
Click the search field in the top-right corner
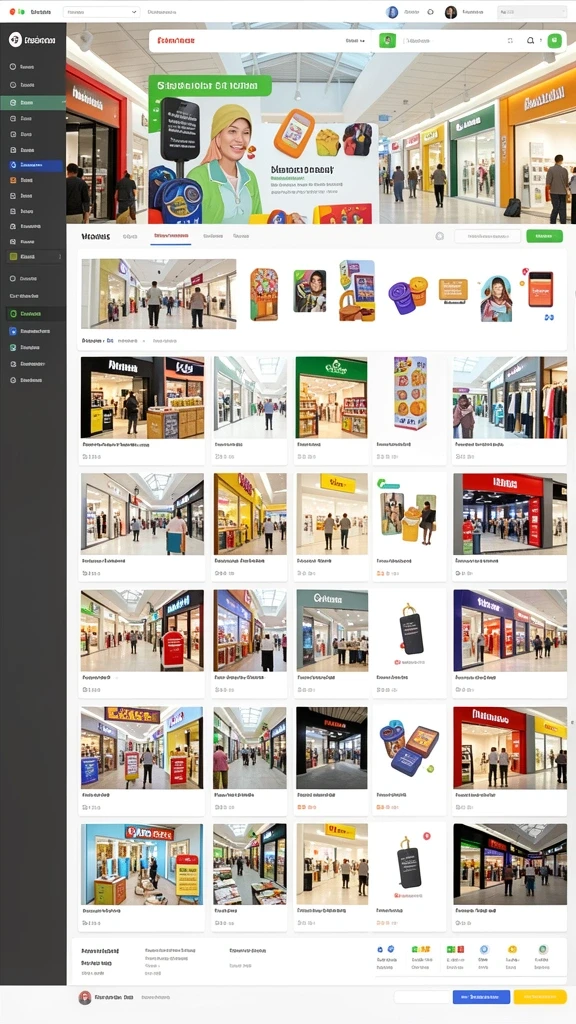pos(532,12)
